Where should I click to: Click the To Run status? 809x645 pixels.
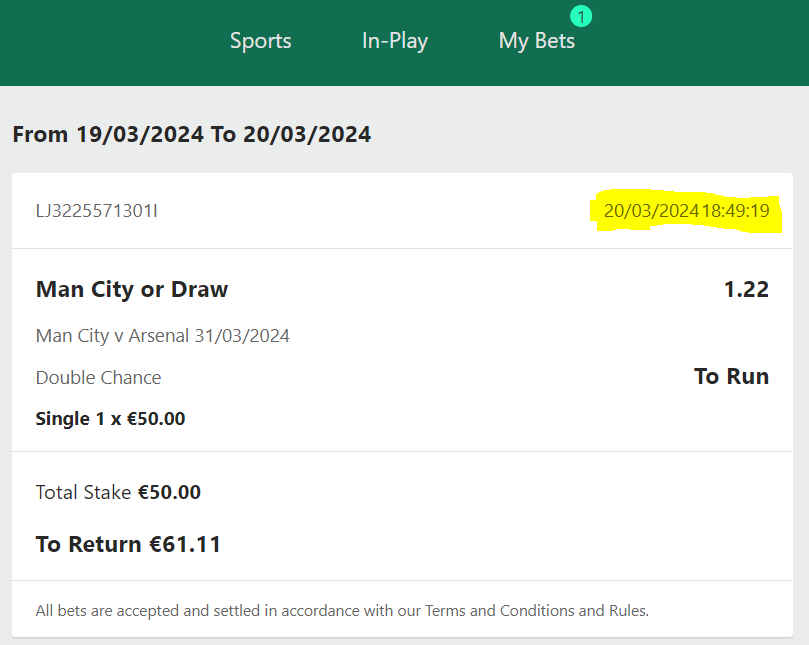click(x=731, y=376)
